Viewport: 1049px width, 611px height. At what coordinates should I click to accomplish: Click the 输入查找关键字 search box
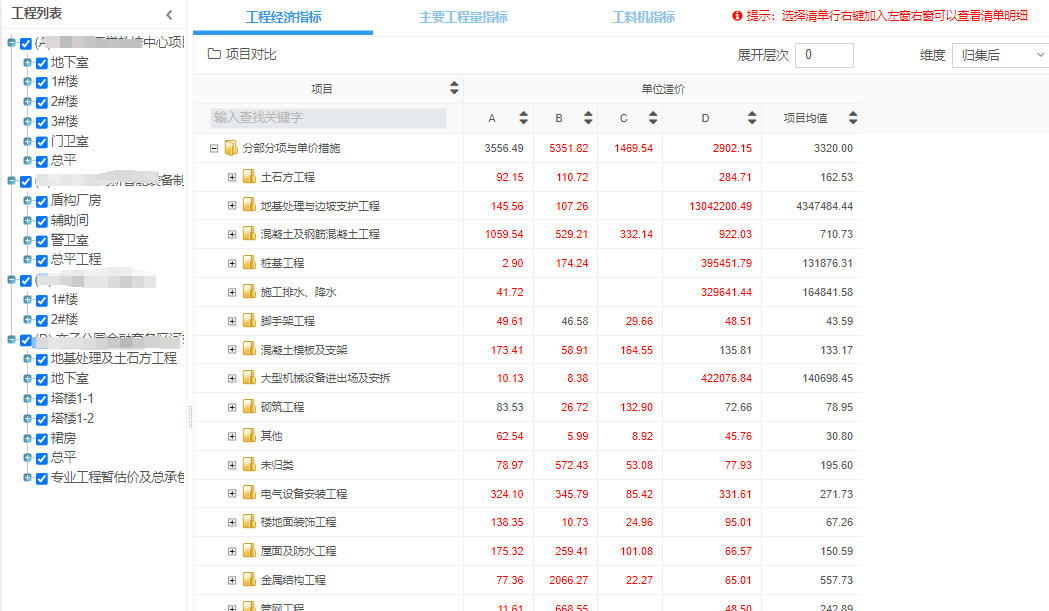(x=328, y=118)
